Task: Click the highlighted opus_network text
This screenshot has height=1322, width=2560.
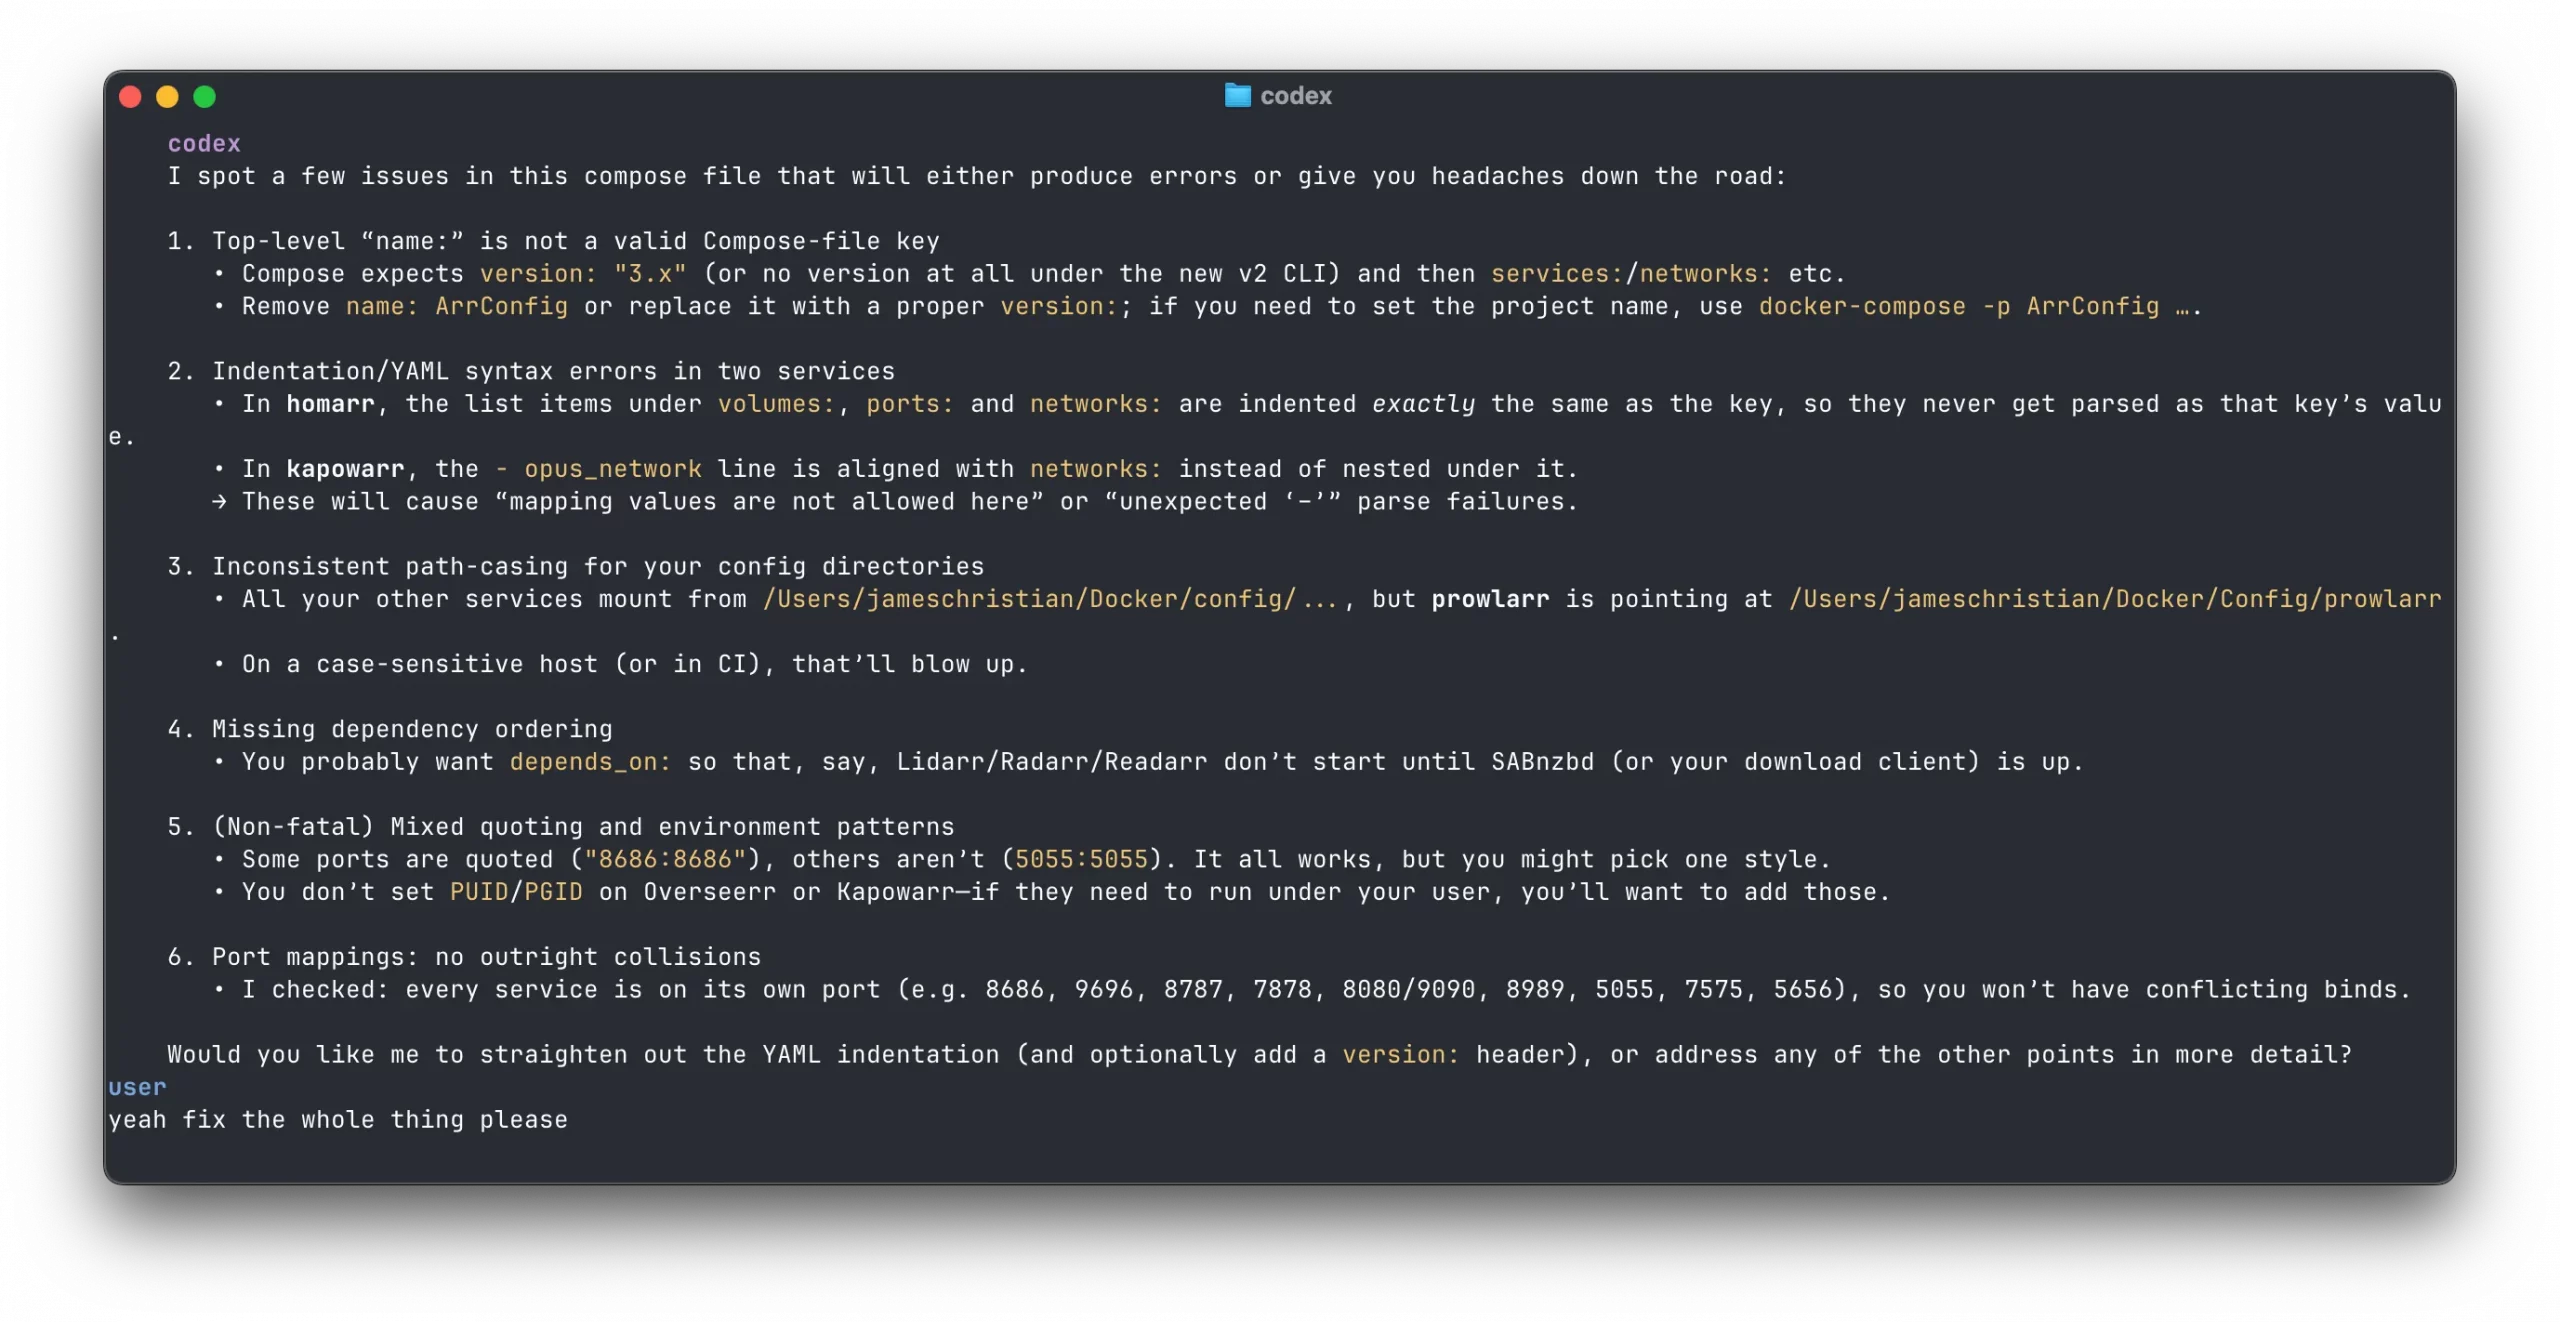Action: 612,470
